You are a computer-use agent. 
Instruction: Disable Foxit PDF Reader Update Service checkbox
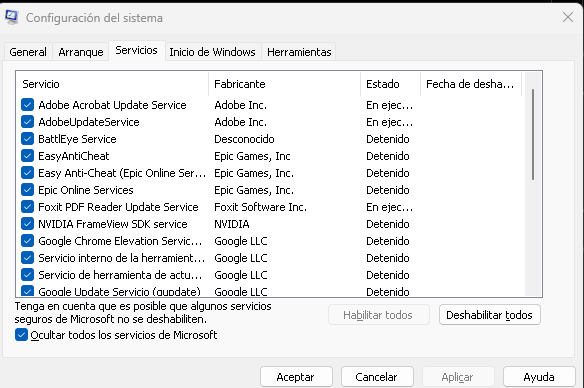tap(28, 207)
